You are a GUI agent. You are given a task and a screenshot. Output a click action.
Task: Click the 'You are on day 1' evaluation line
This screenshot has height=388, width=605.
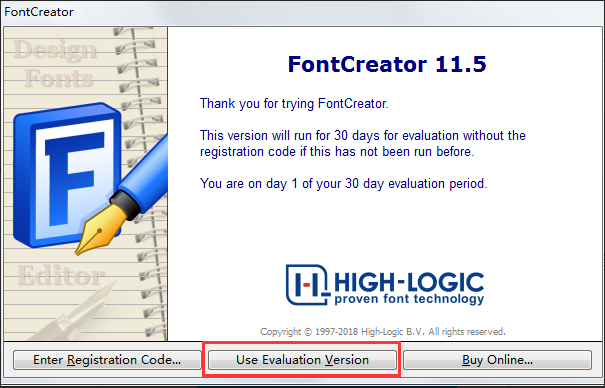[x=344, y=184]
